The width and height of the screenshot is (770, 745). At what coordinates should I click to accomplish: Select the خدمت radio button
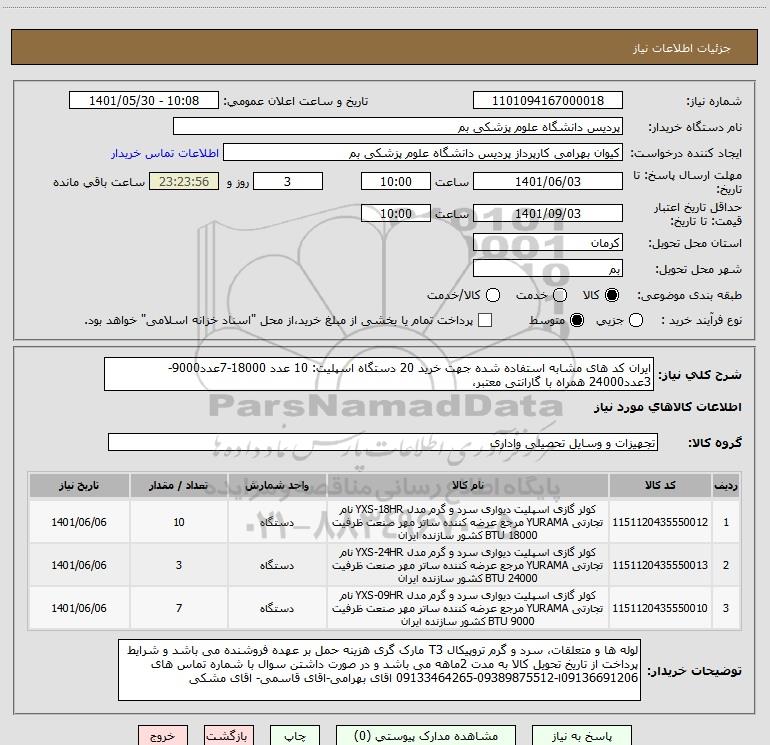coord(560,295)
